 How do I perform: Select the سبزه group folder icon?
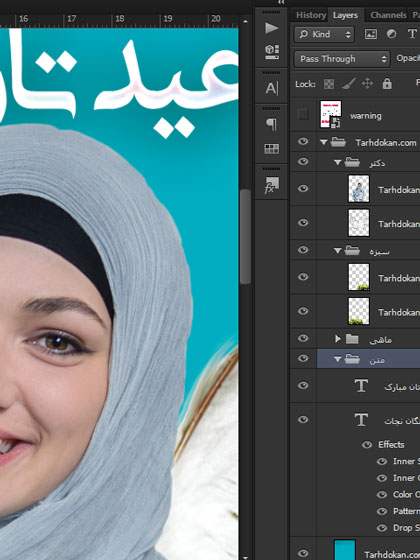pyautogui.click(x=352, y=251)
